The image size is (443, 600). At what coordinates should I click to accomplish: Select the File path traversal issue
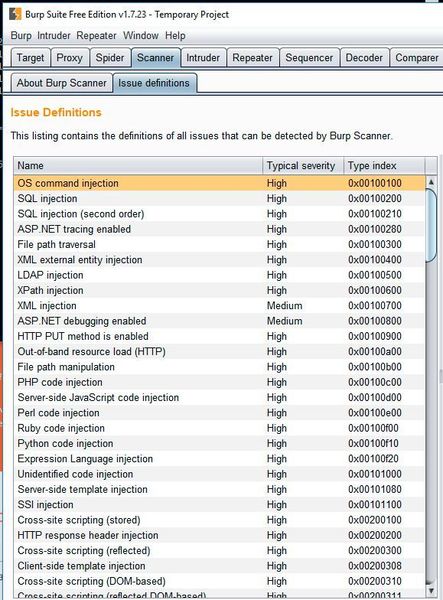click(x=219, y=245)
